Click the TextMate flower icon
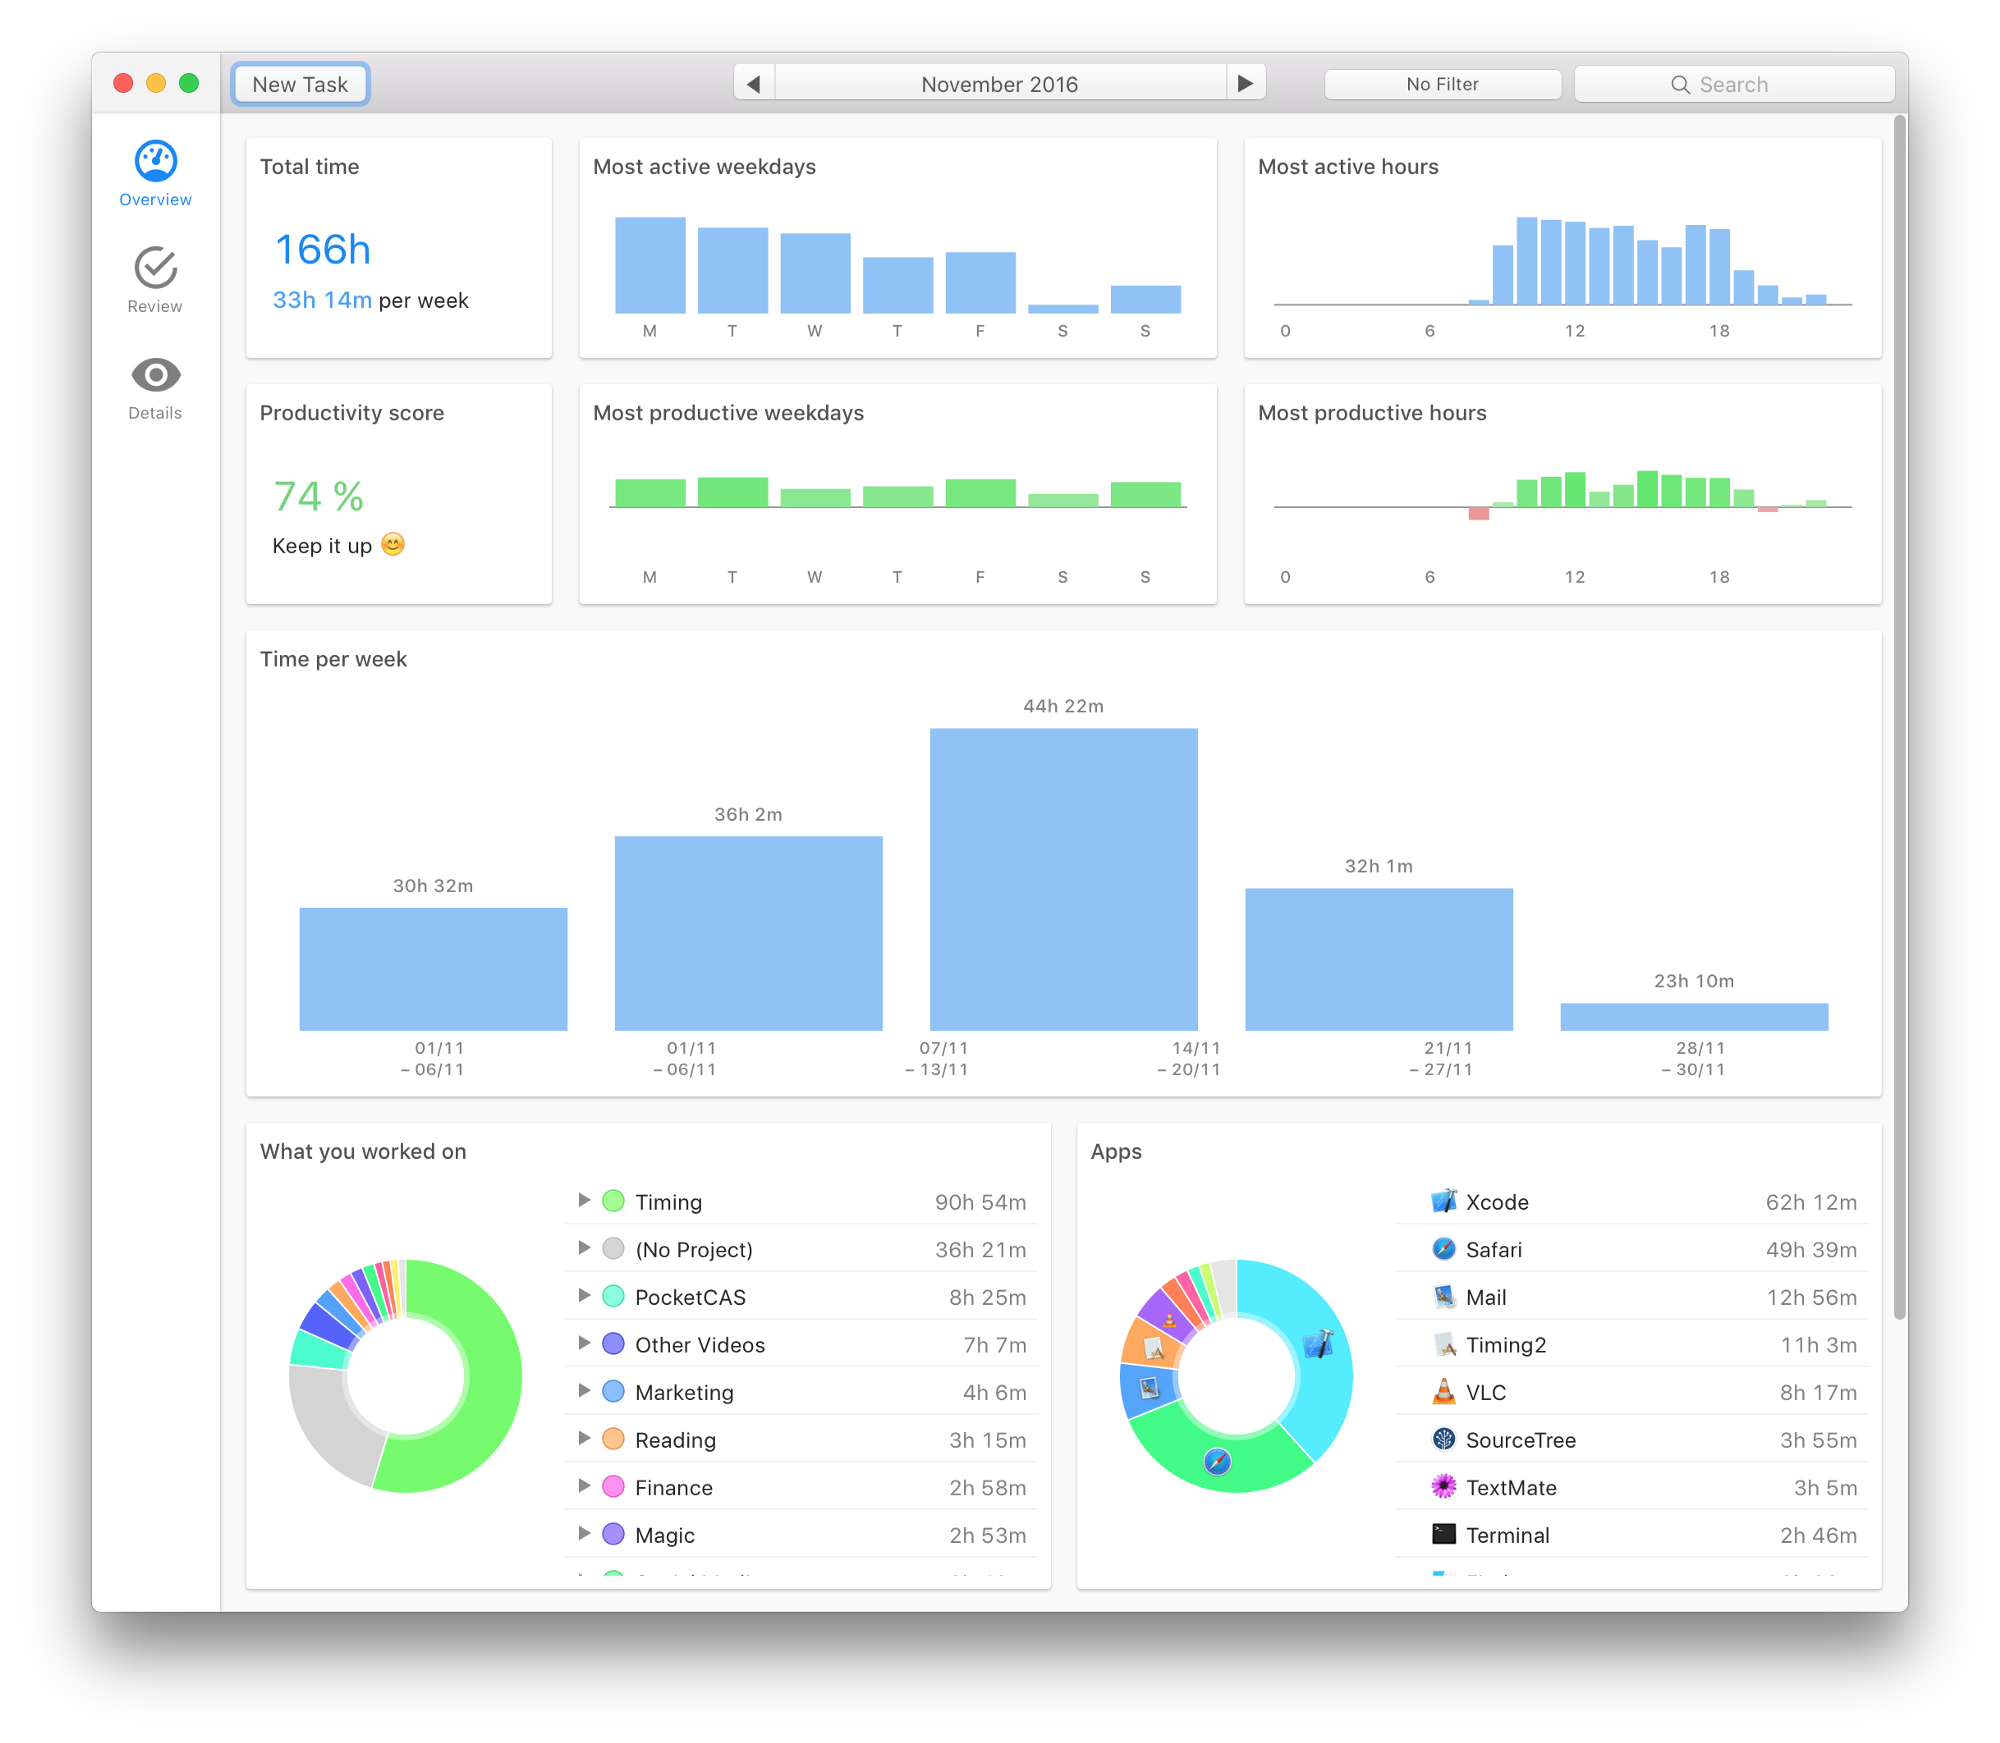 tap(1443, 1487)
